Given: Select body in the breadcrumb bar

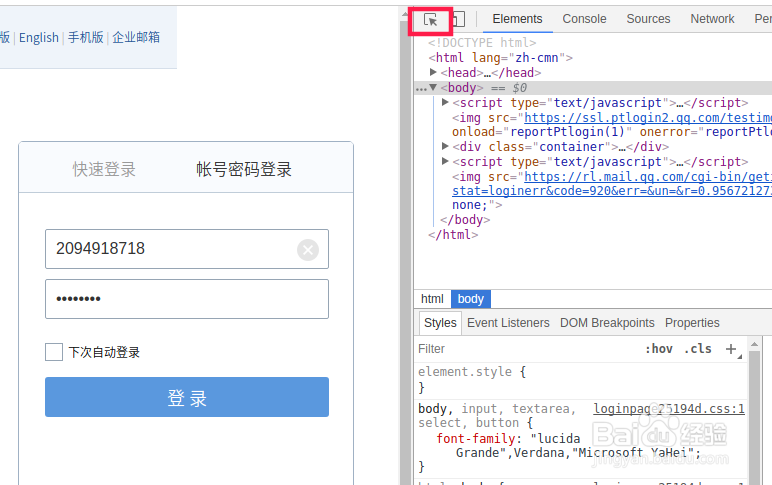Looking at the screenshot, I should click(x=471, y=299).
